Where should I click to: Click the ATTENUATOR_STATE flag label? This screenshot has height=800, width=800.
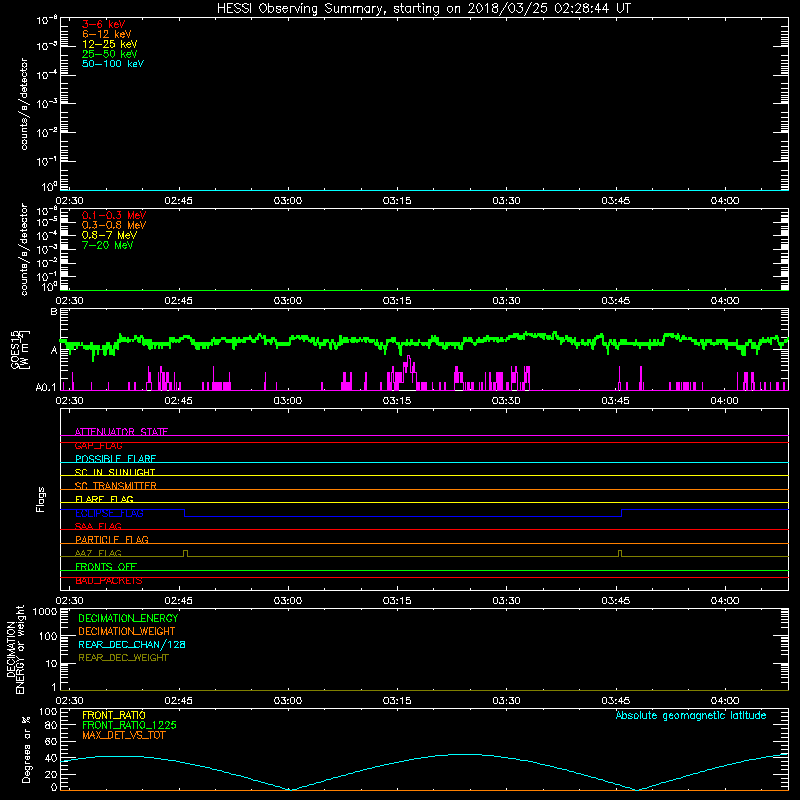point(121,432)
